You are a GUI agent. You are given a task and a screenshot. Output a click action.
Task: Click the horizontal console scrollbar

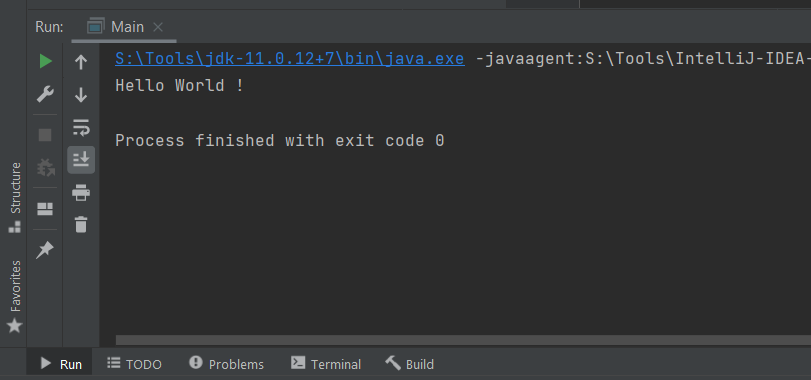(x=463, y=340)
